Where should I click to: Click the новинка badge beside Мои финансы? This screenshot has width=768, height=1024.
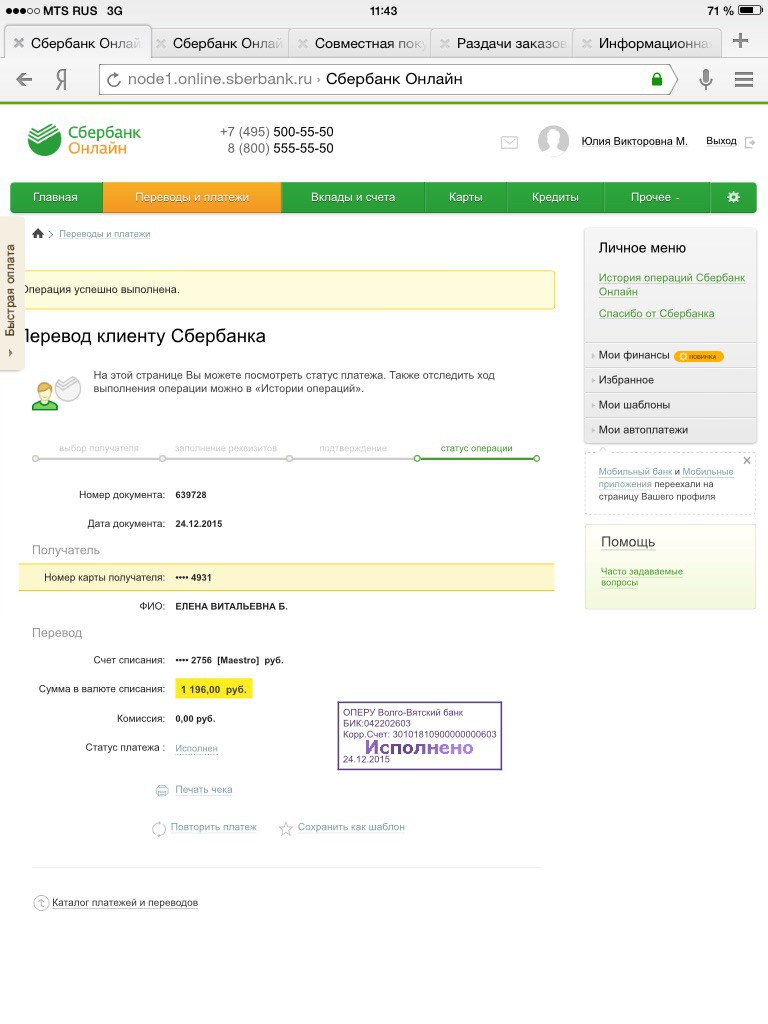699,357
